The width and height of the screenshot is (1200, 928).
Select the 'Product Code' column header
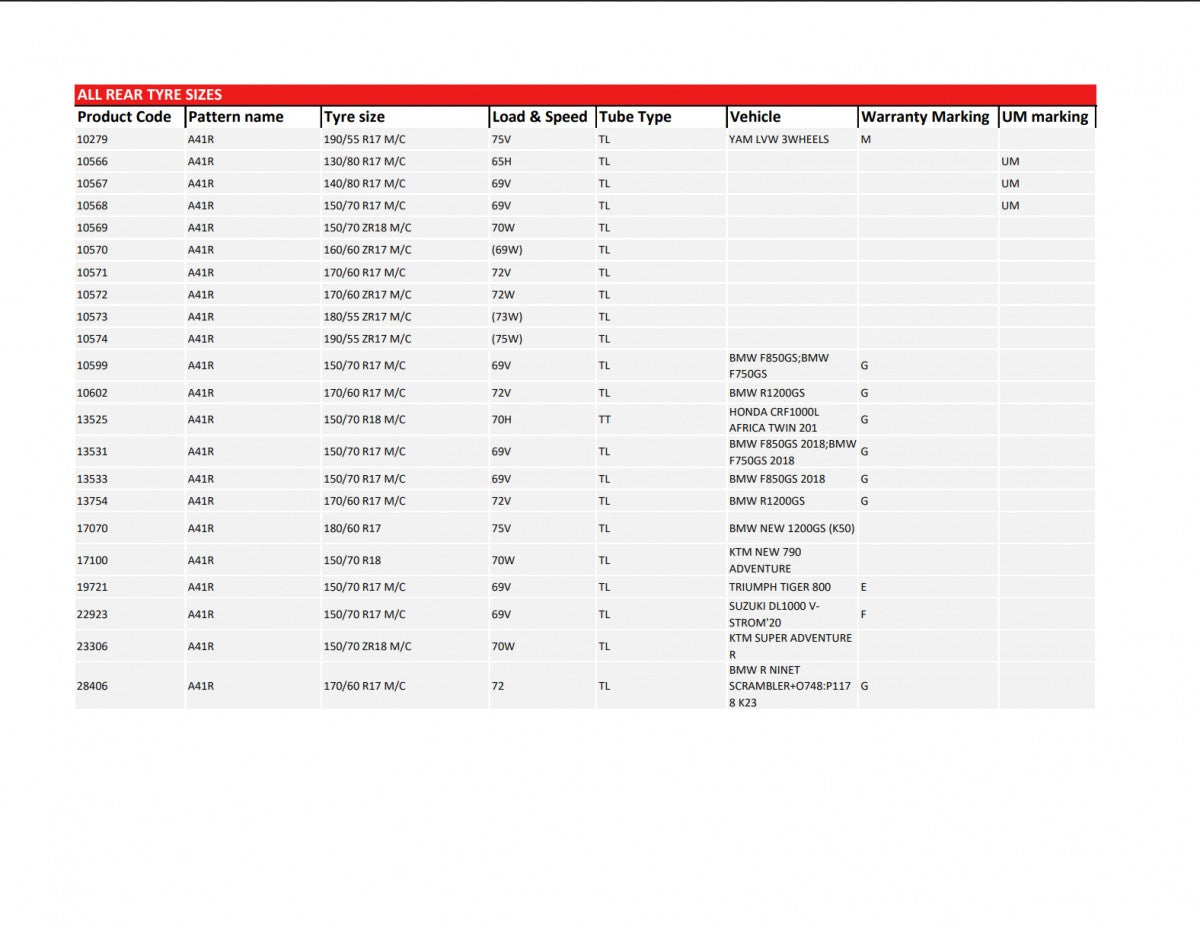pyautogui.click(x=124, y=117)
